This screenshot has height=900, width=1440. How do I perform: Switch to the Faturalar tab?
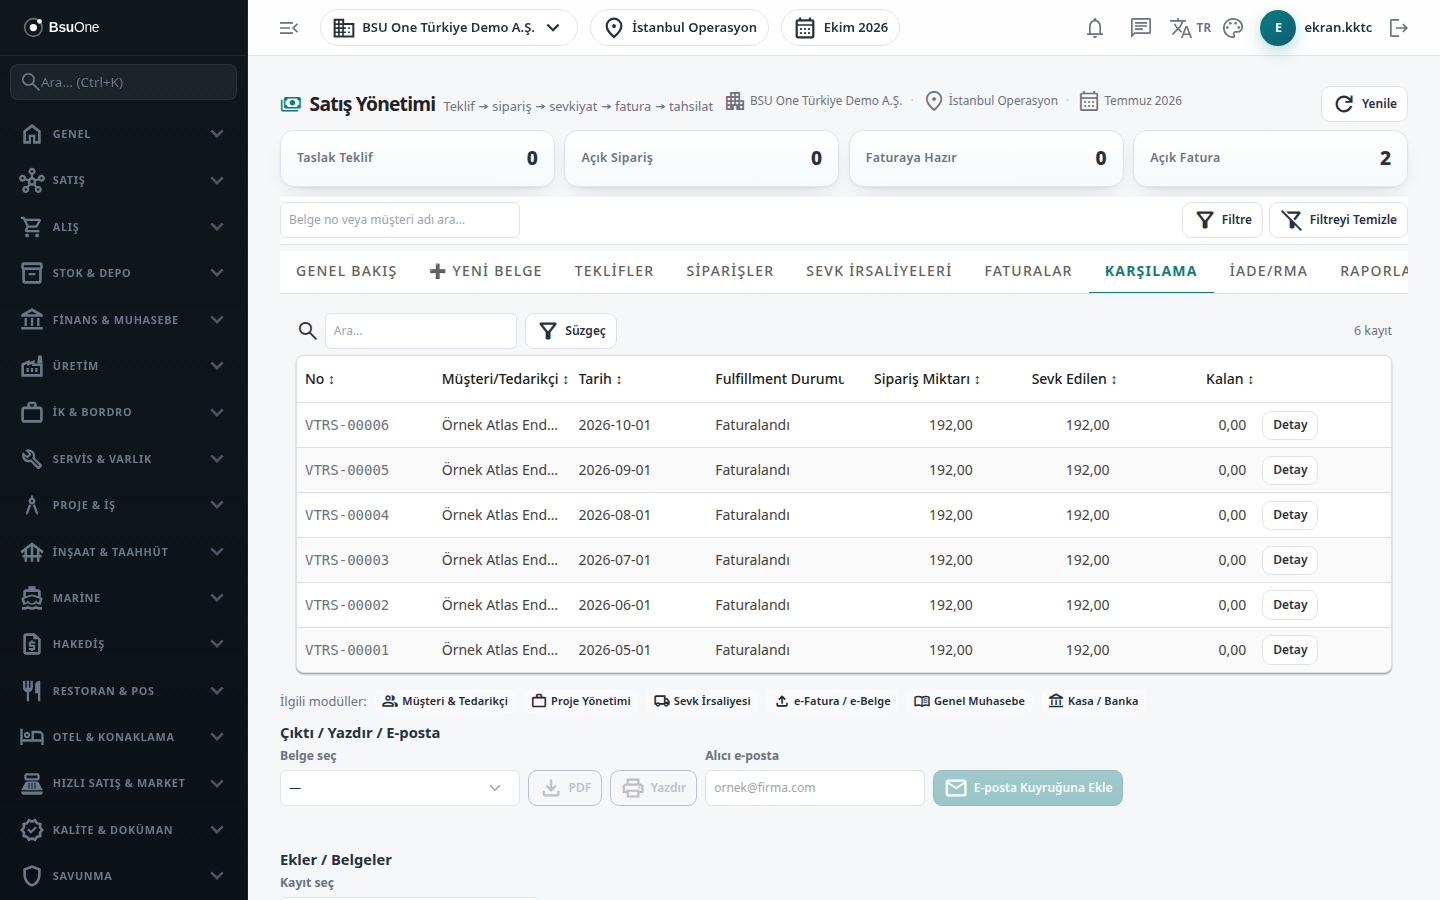[x=1028, y=271]
